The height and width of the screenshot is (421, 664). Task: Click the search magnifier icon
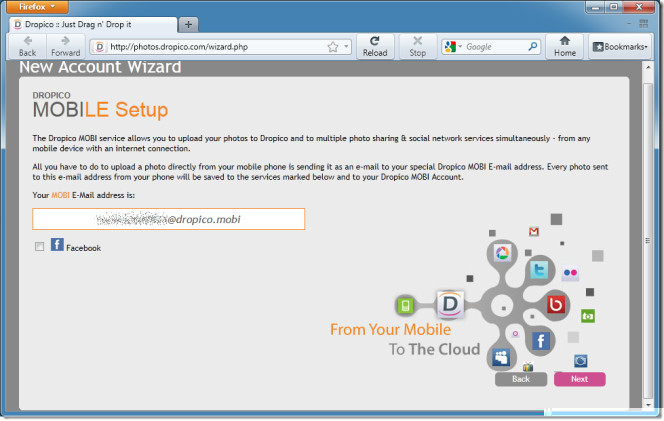pos(533,46)
